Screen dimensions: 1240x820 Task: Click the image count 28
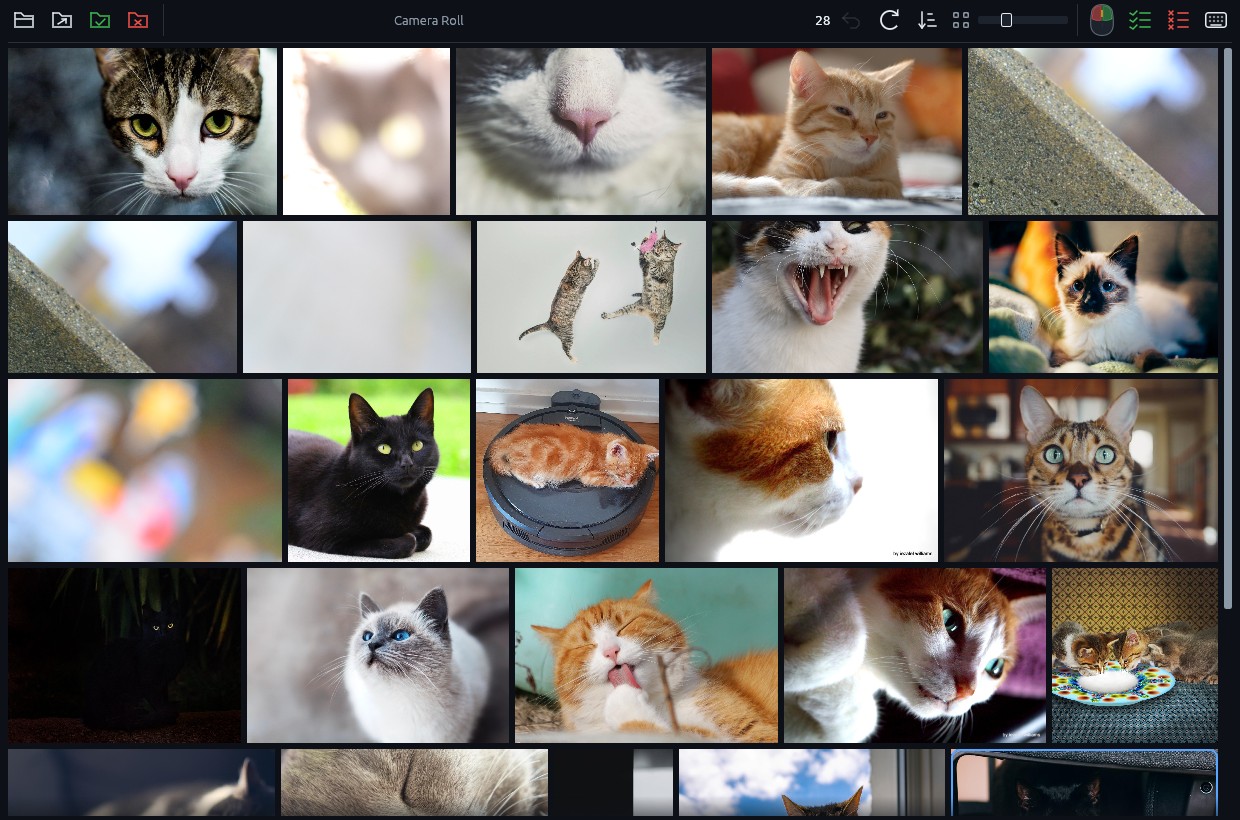[x=822, y=20]
